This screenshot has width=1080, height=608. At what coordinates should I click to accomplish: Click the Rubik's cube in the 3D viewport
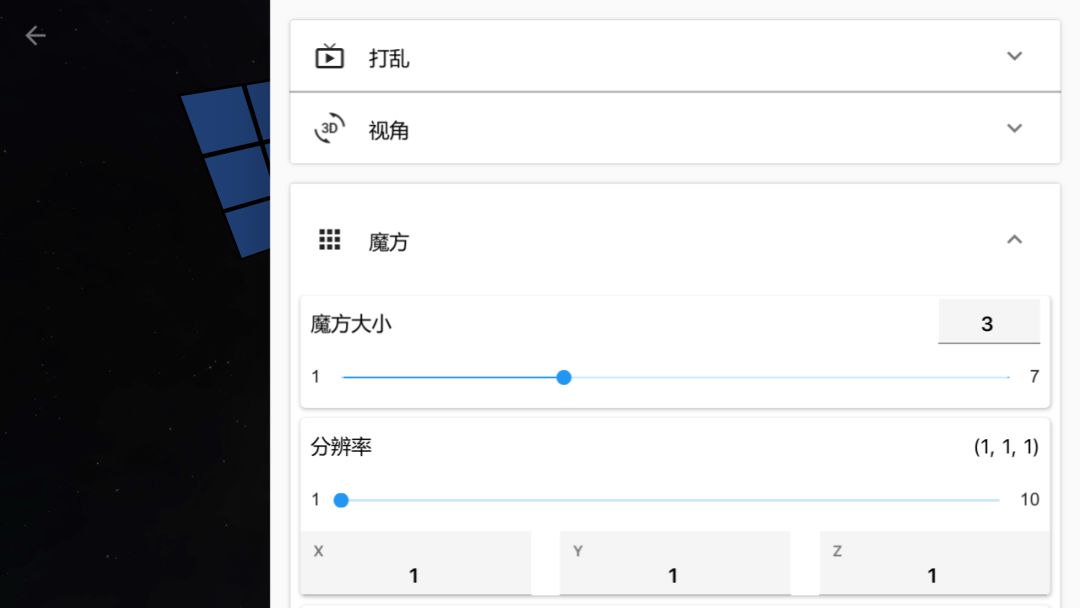click(228, 145)
